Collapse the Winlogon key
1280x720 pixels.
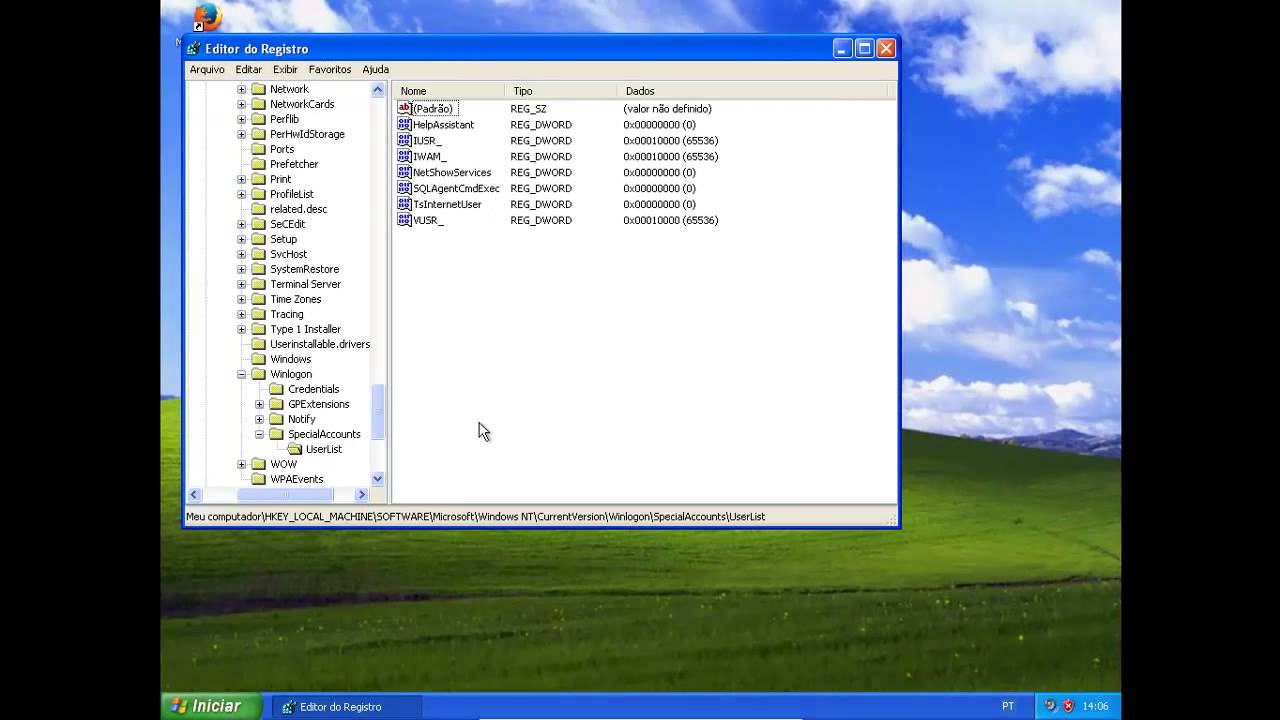[x=241, y=374]
